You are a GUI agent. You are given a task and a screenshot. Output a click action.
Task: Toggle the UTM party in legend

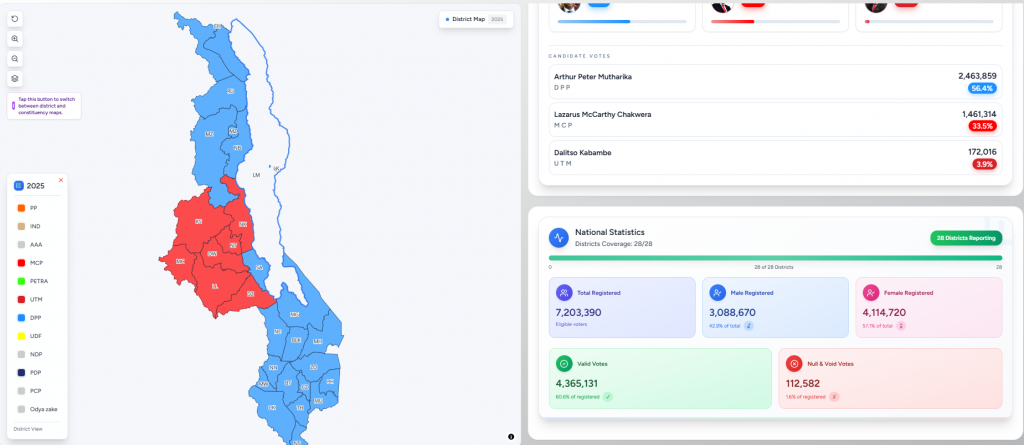coord(21,299)
